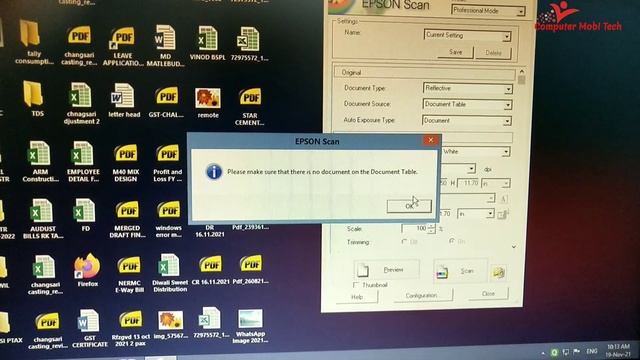
Task: Open the MD MATLEBUD Word document icon
Action: [165, 46]
